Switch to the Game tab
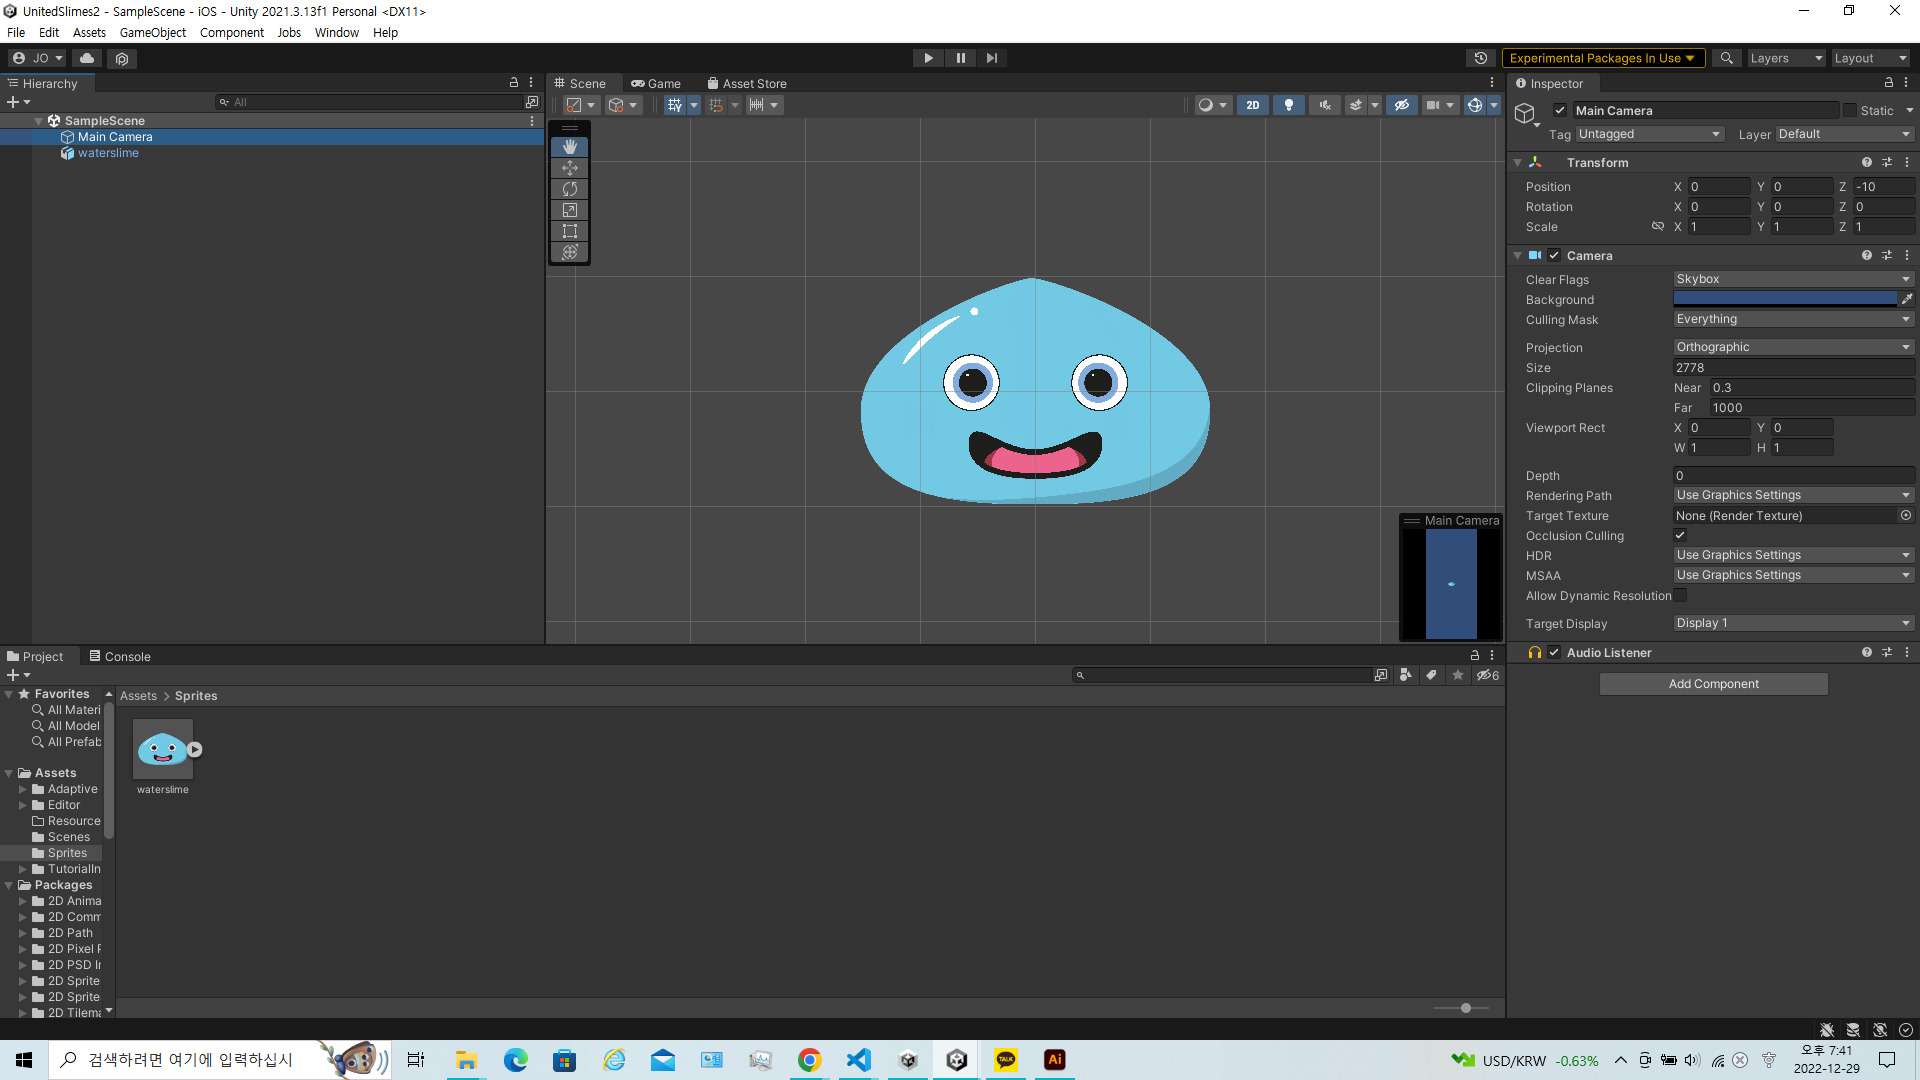The width and height of the screenshot is (1920, 1080). click(x=656, y=83)
